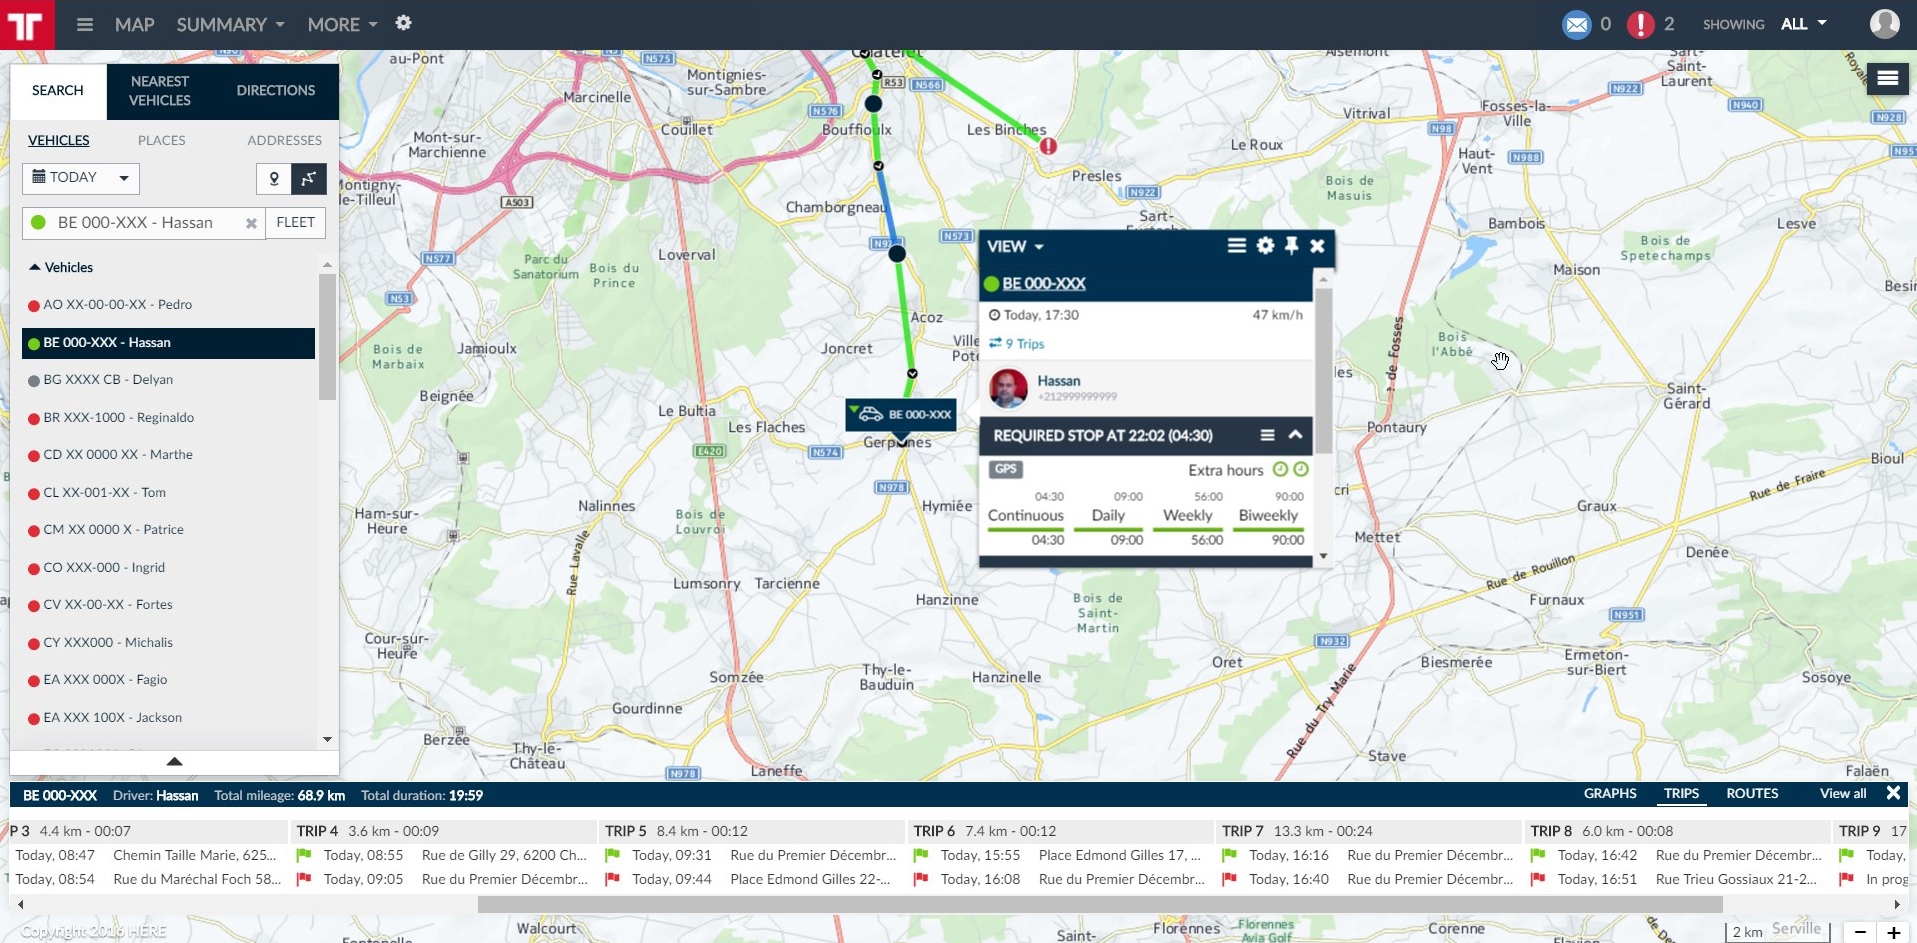Screen dimensions: 1917x943
Task: Open the TODAY date dropdown
Action: coord(81,178)
